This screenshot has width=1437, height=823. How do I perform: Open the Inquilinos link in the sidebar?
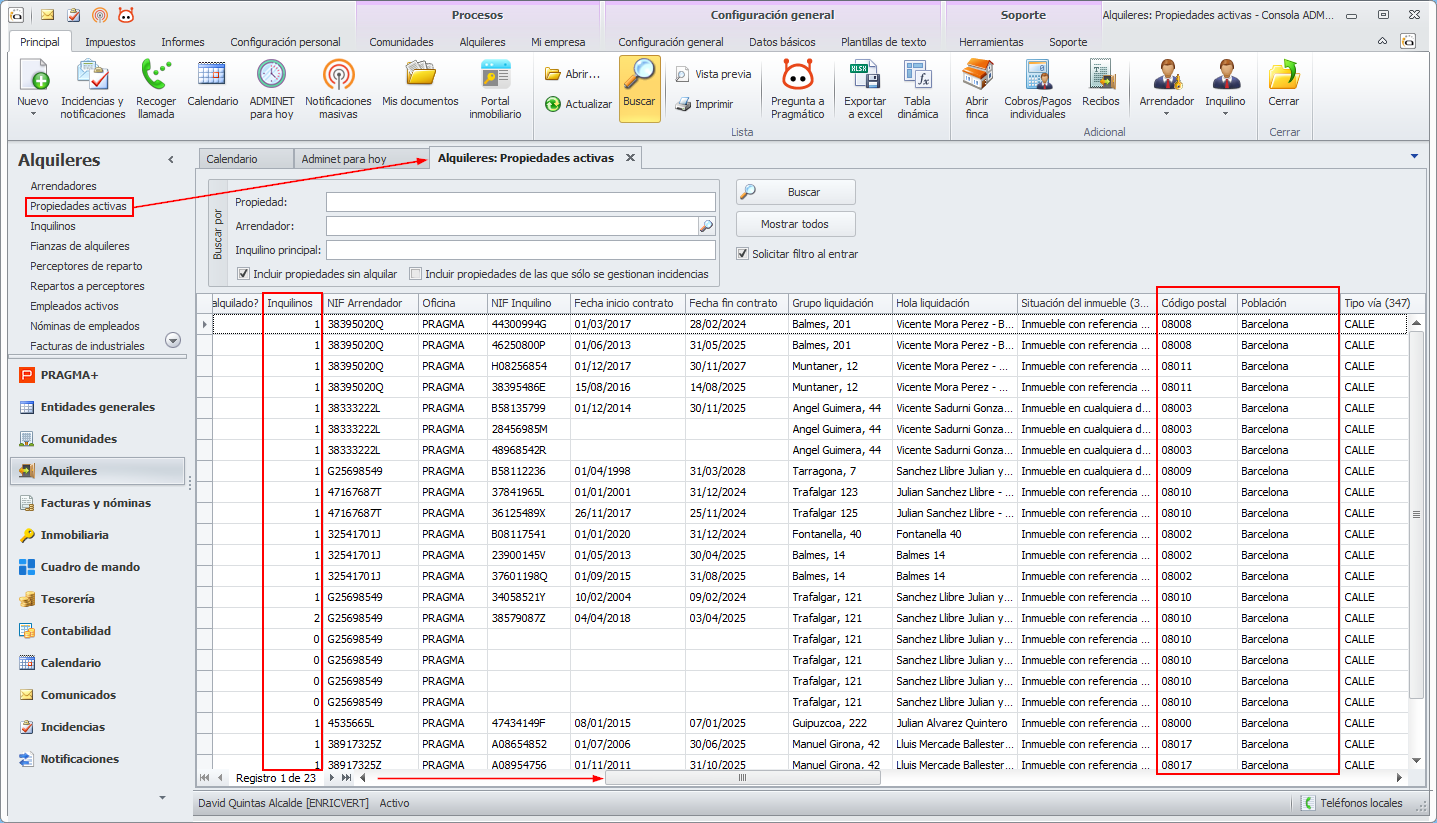tap(53, 226)
